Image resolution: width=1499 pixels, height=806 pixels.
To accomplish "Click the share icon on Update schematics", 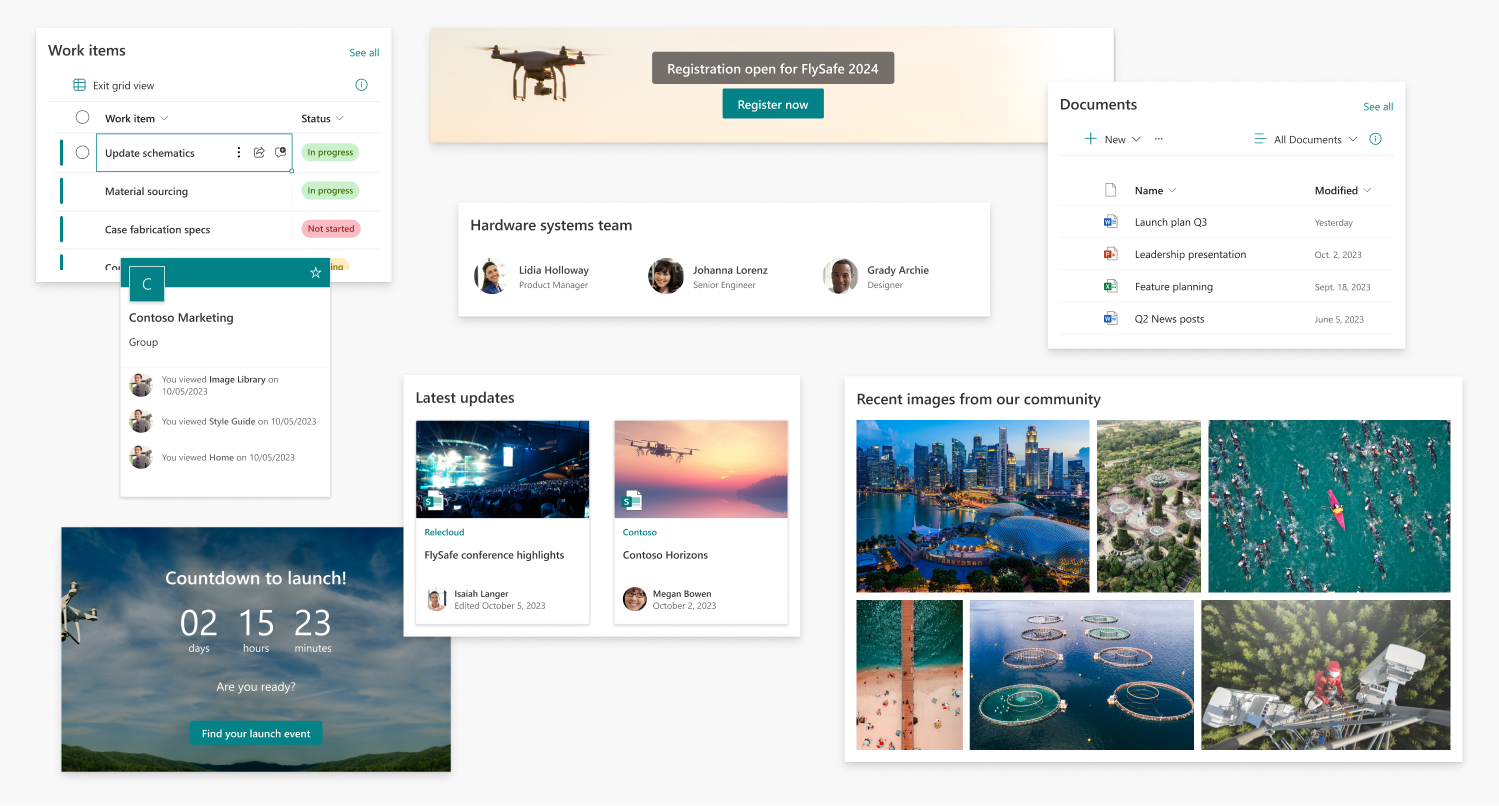I will pyautogui.click(x=259, y=152).
